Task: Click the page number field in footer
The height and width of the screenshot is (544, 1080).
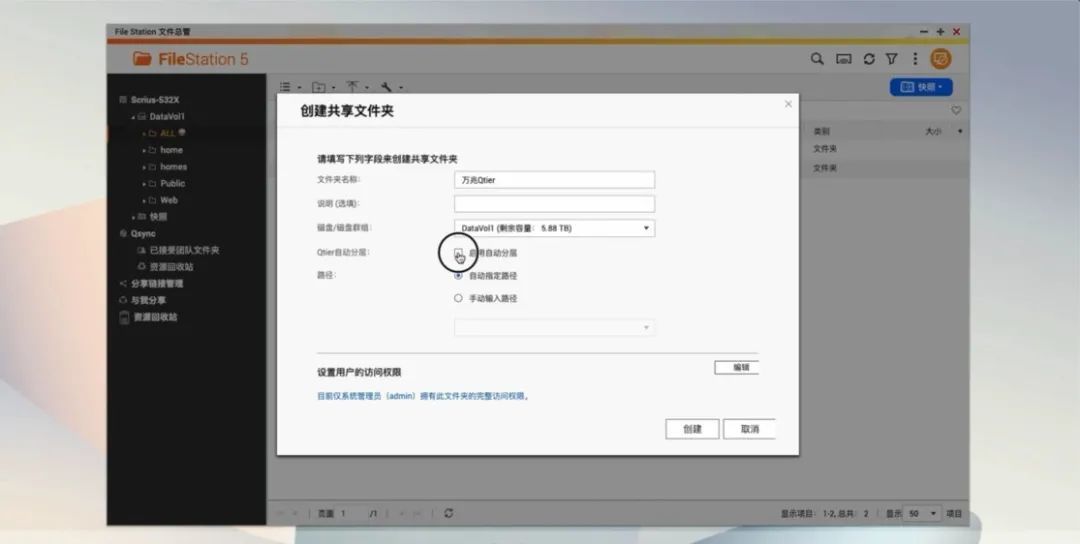Action: (x=351, y=514)
